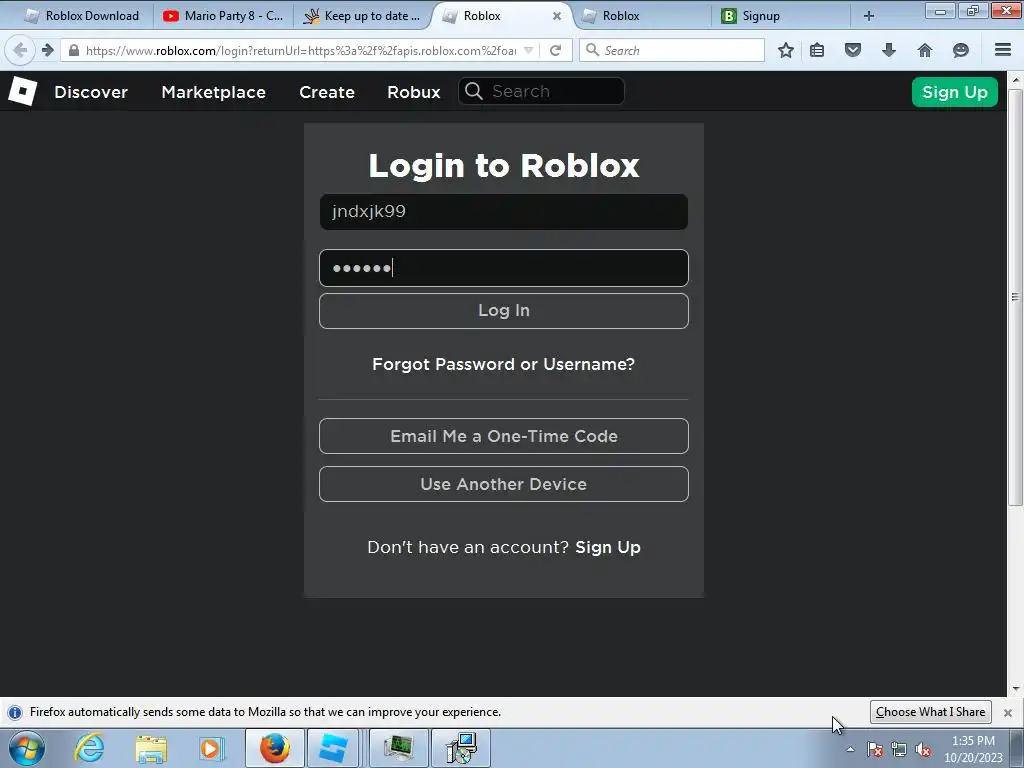This screenshot has height=768, width=1024.
Task: Open the network computers taskbar icon
Action: pos(398,748)
